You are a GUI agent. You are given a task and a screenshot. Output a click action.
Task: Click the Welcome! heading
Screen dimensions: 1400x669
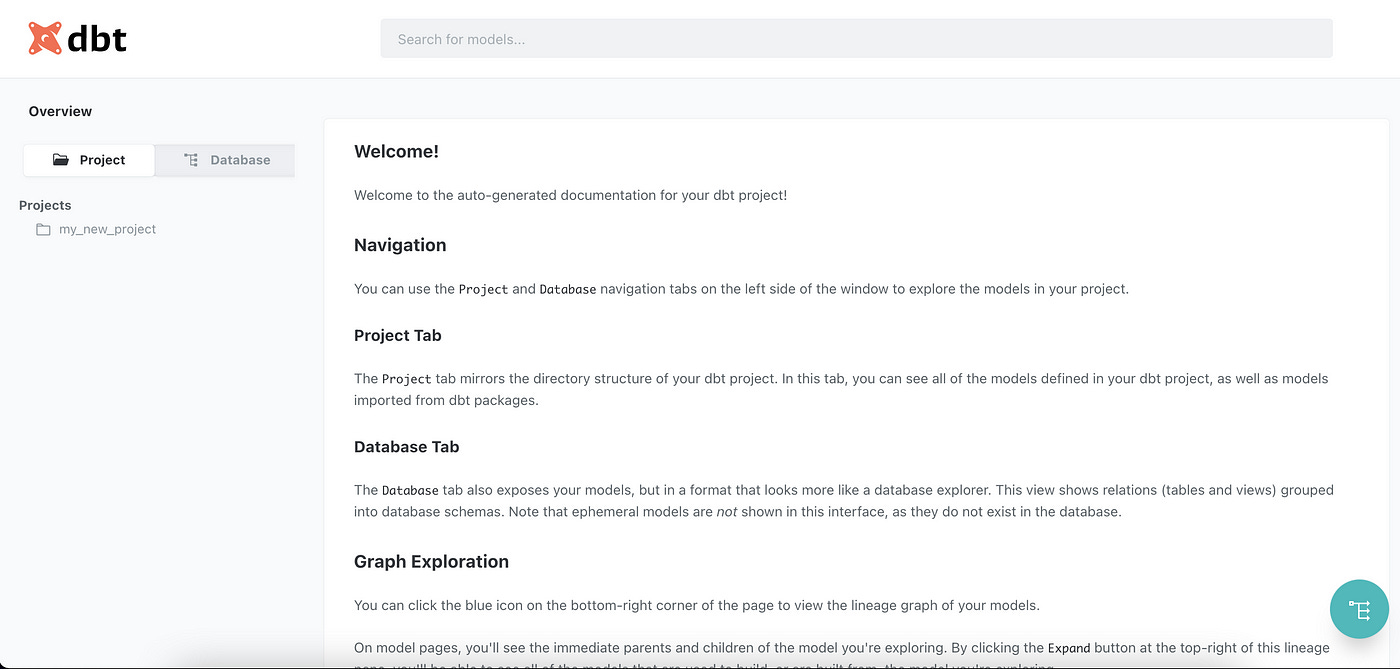396,152
